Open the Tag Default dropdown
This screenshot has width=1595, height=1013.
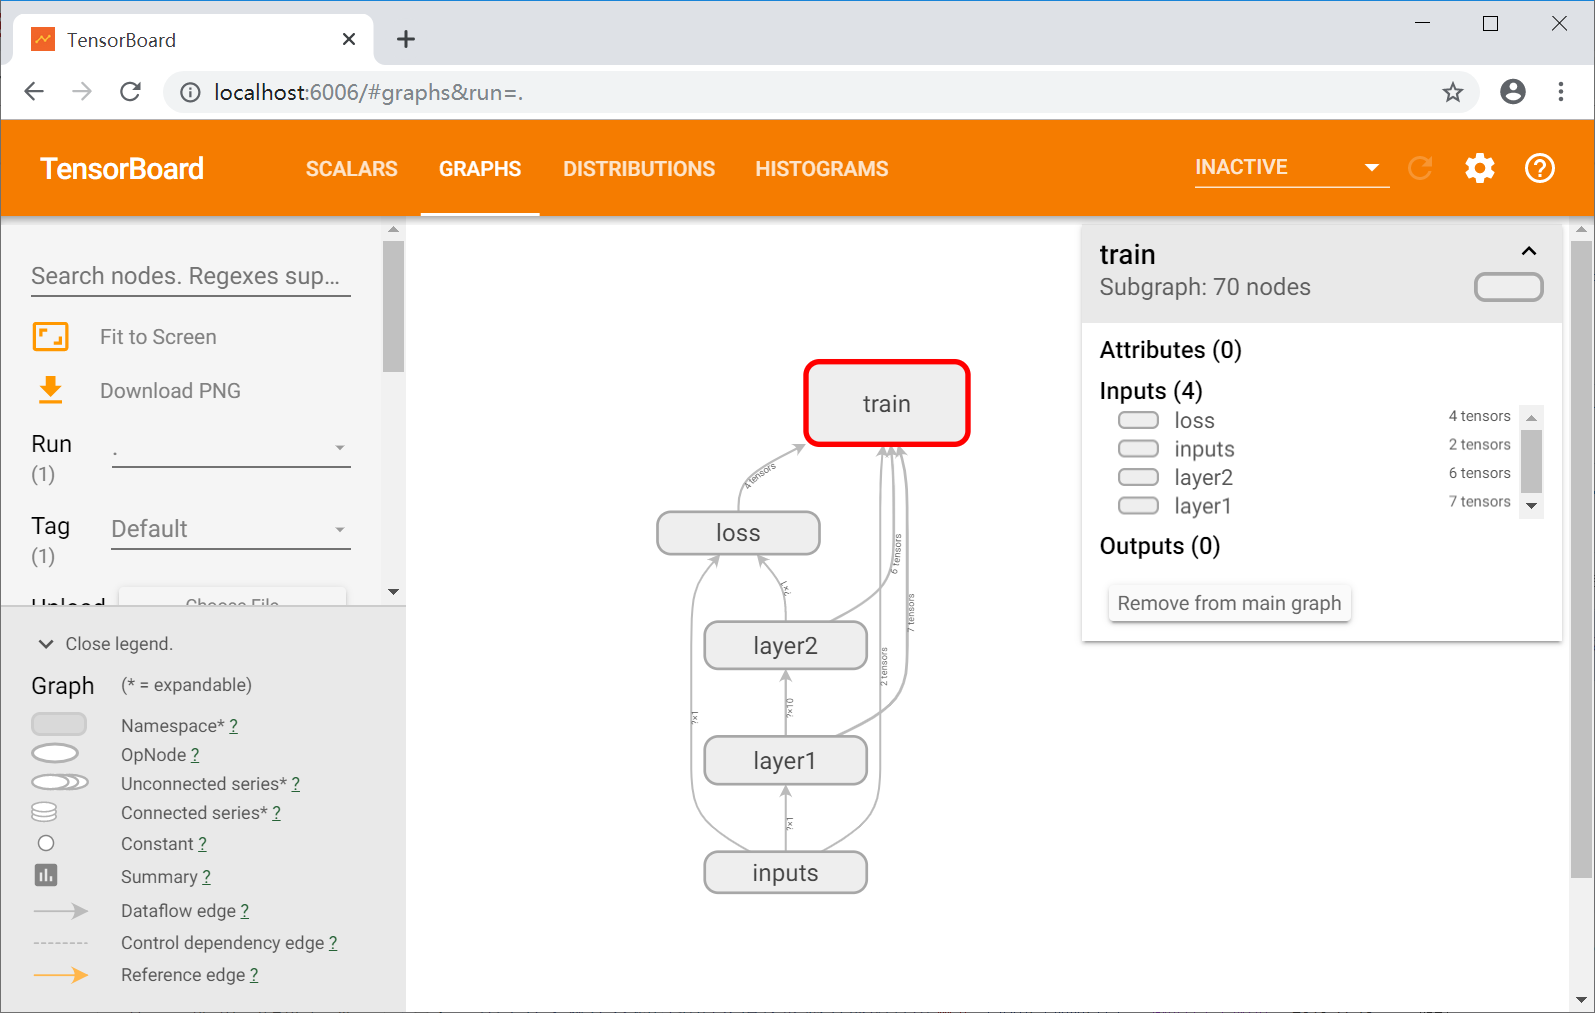pos(231,529)
